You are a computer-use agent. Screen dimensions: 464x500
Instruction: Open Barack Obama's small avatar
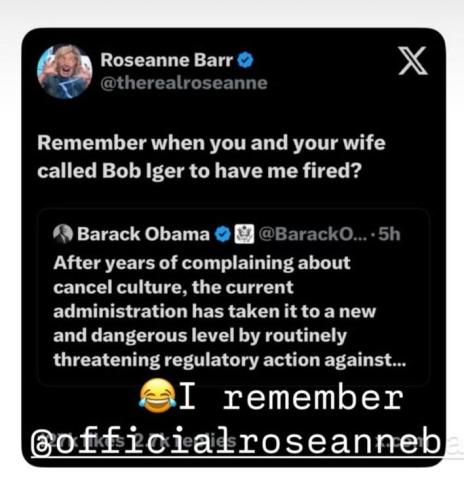pyautogui.click(x=63, y=234)
